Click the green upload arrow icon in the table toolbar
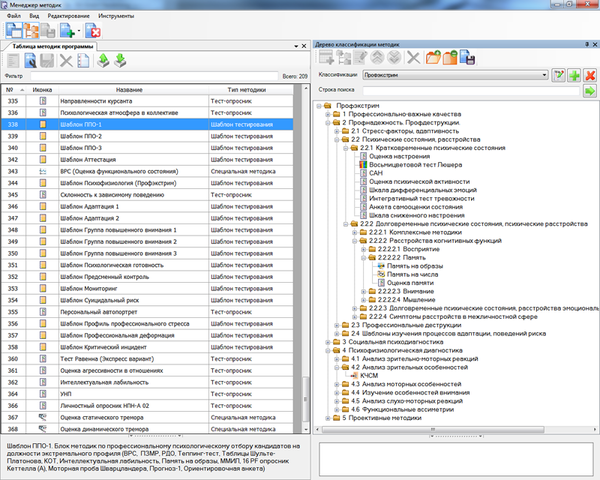Viewport: 600px width, 480px height. coord(103,60)
